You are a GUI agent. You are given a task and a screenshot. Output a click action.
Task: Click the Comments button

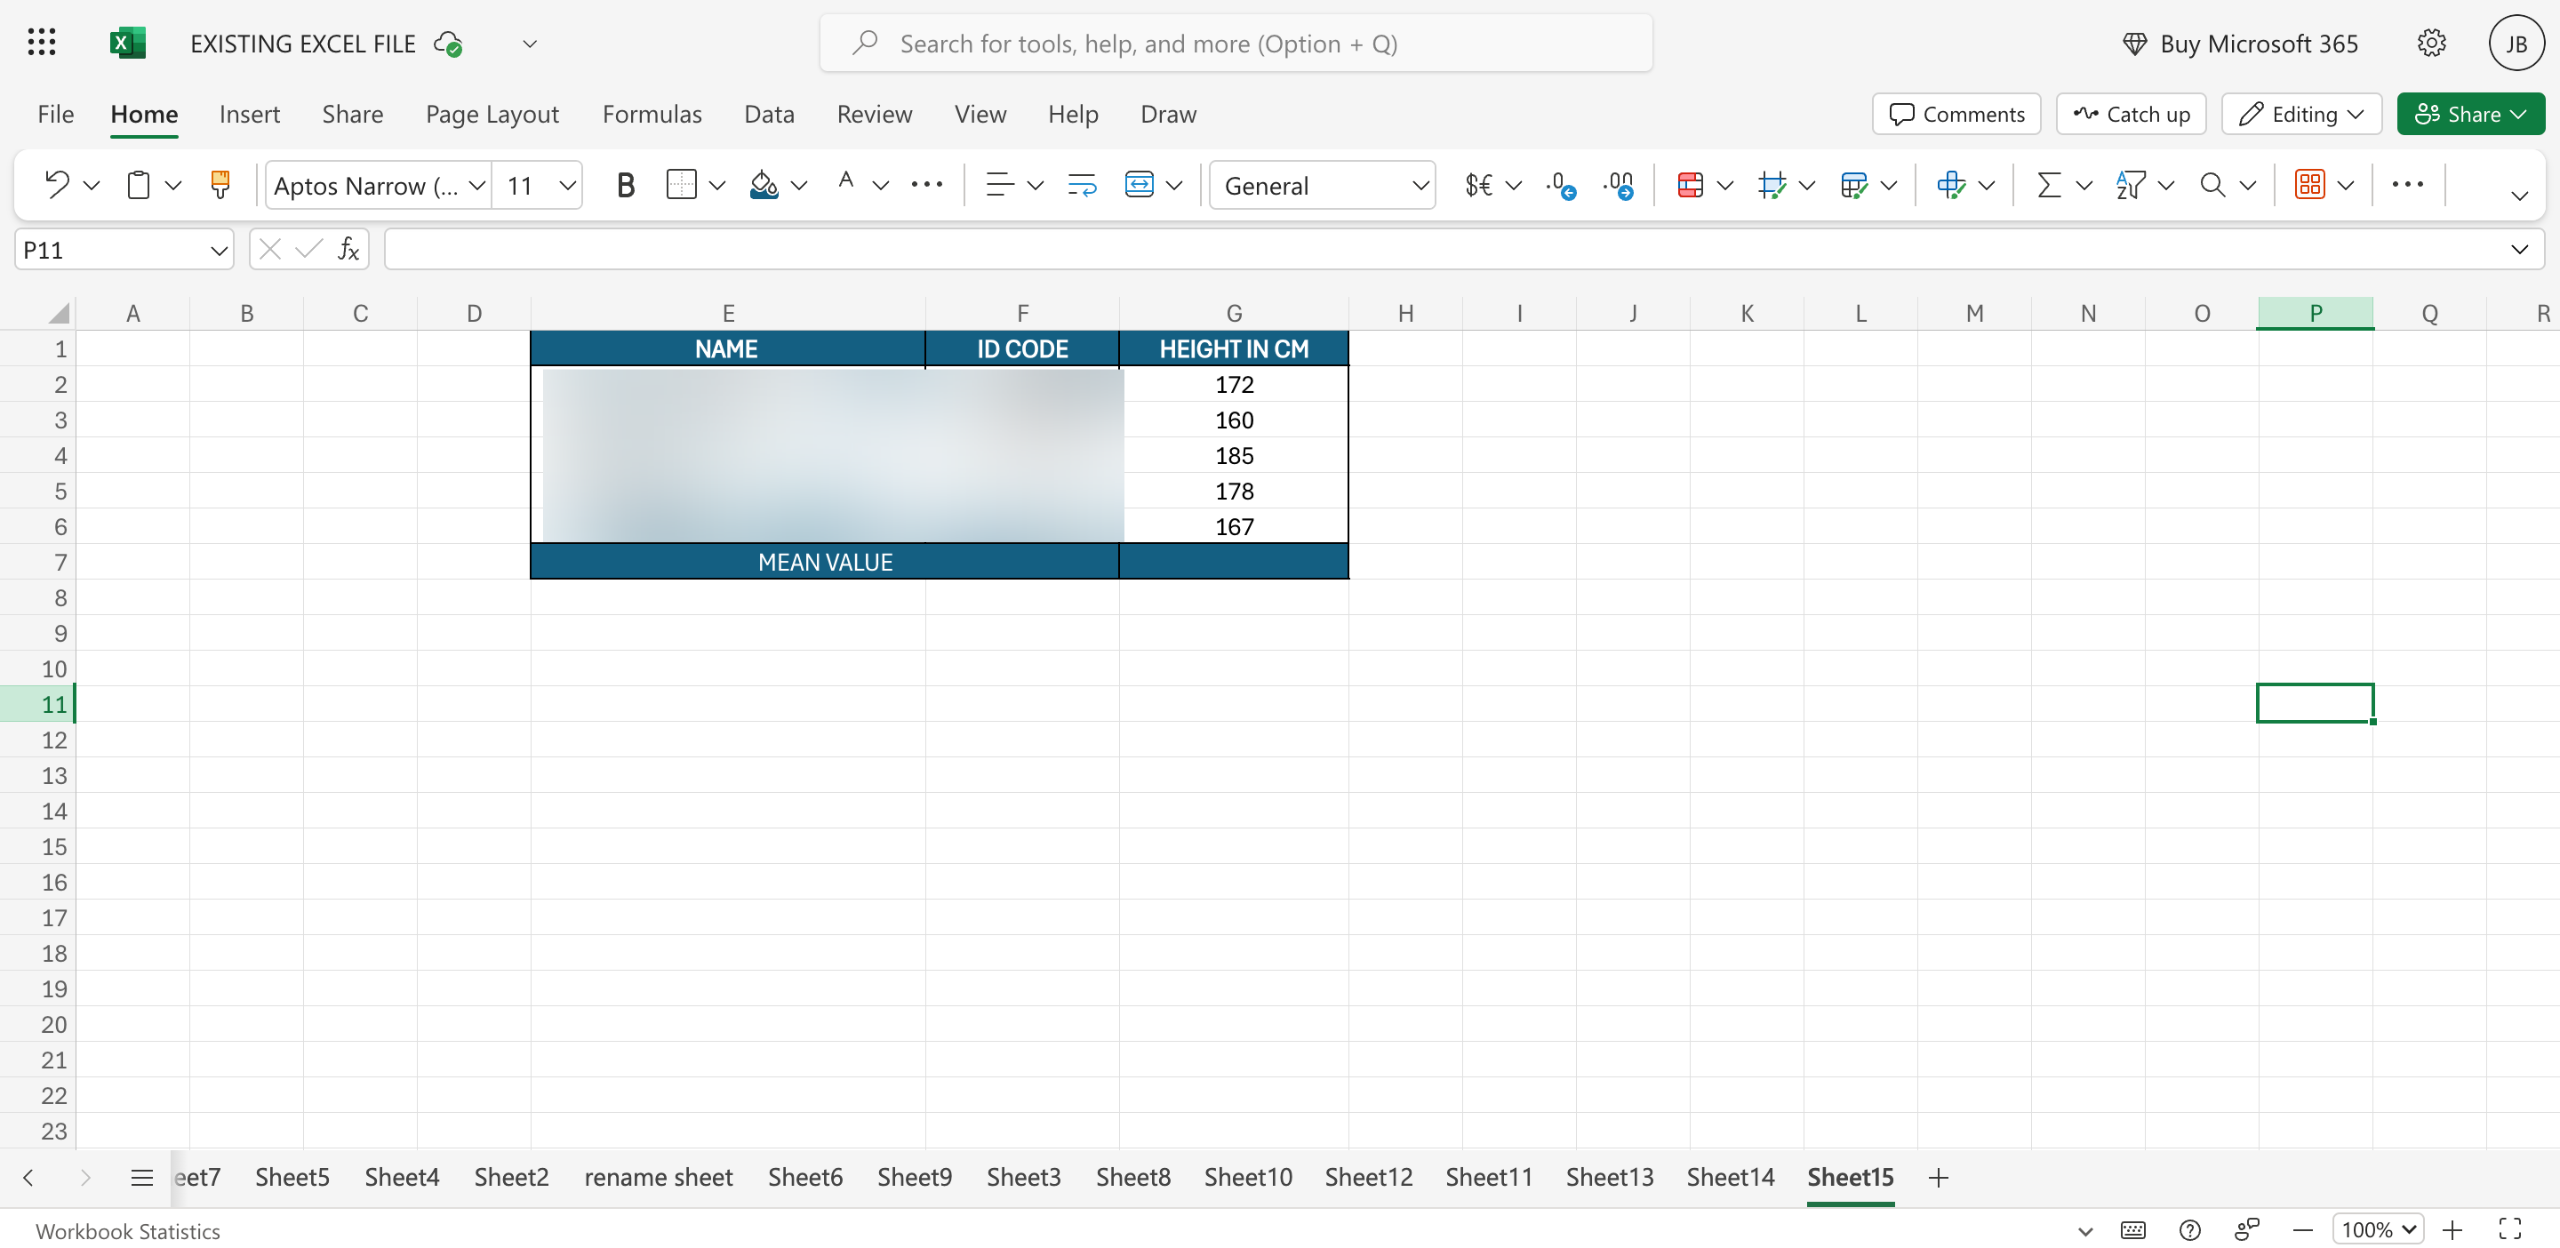pos(1957,114)
